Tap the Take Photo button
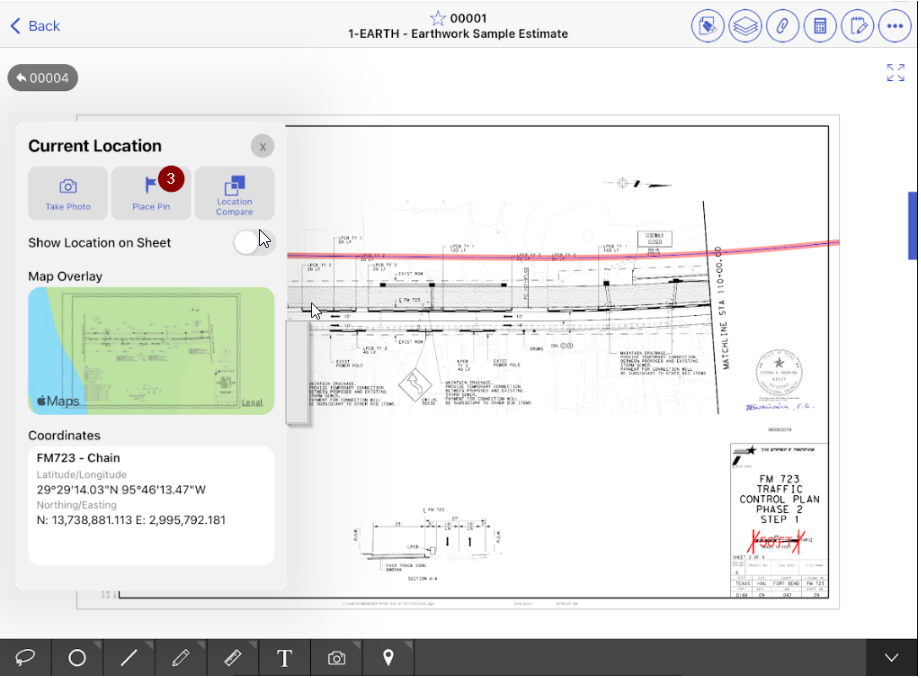921x678 pixels. point(68,193)
